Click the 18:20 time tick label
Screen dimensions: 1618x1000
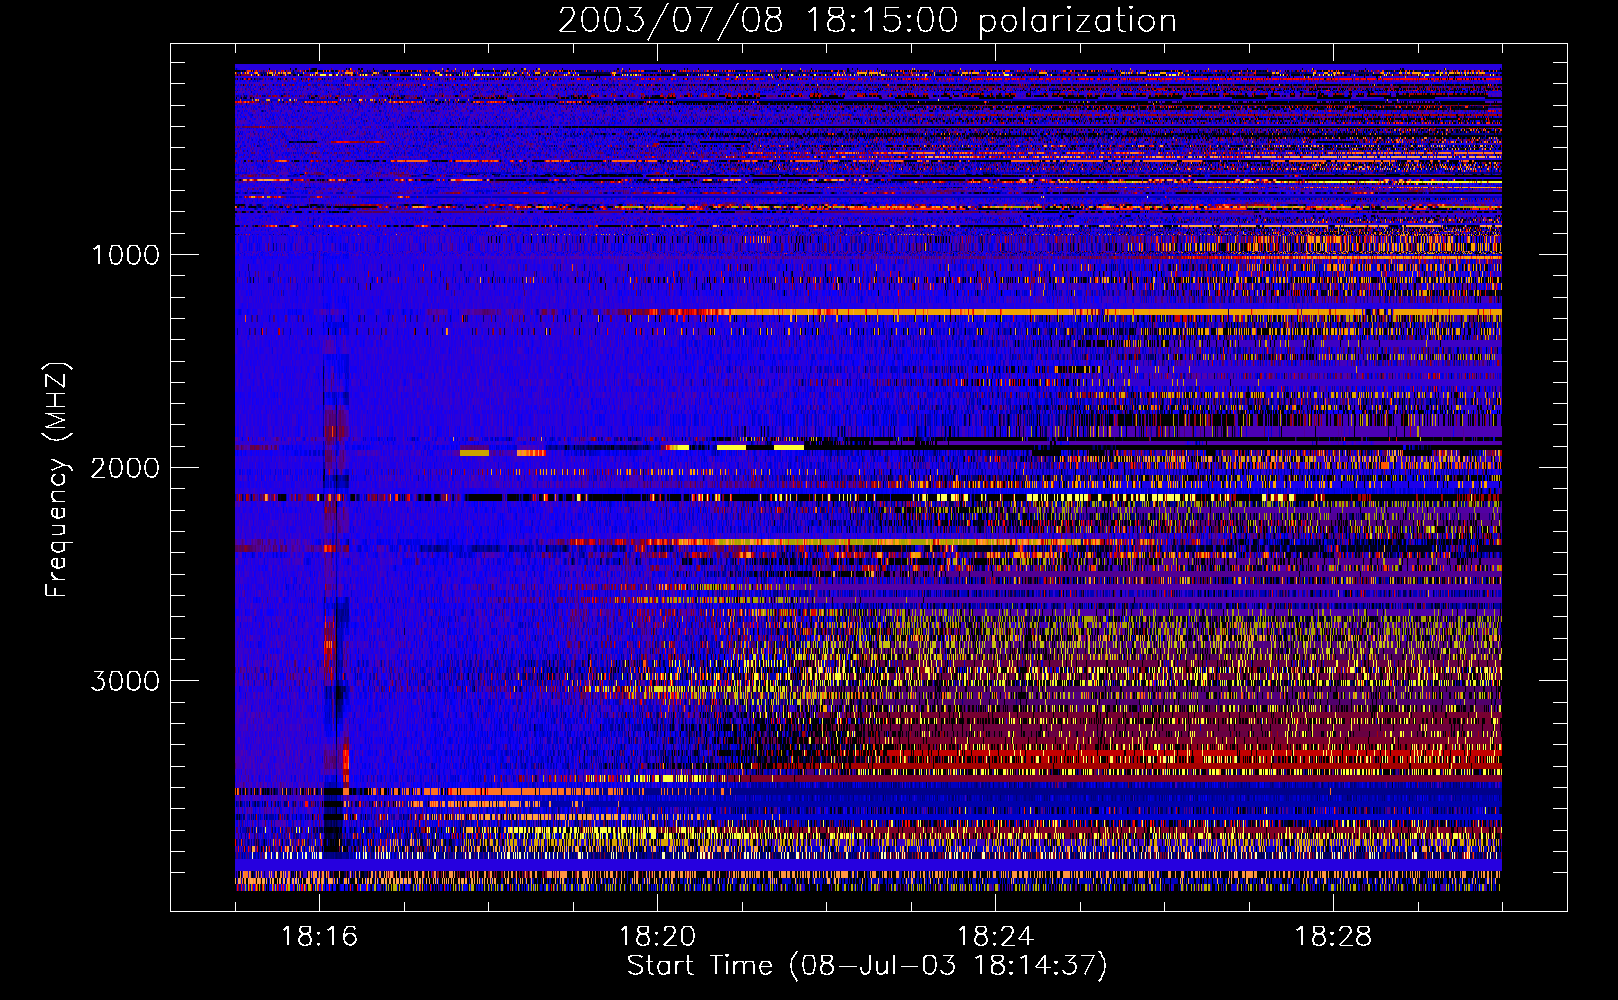coord(657,937)
